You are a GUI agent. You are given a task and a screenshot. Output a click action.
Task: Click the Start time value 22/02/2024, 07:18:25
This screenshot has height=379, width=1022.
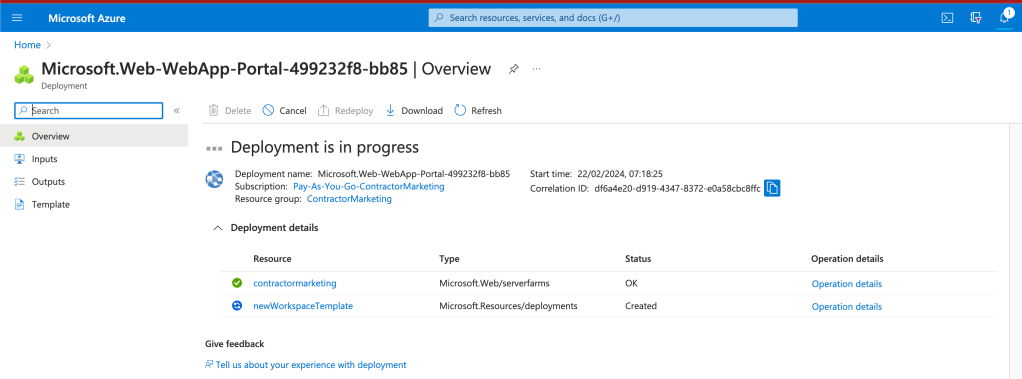[x=620, y=174]
